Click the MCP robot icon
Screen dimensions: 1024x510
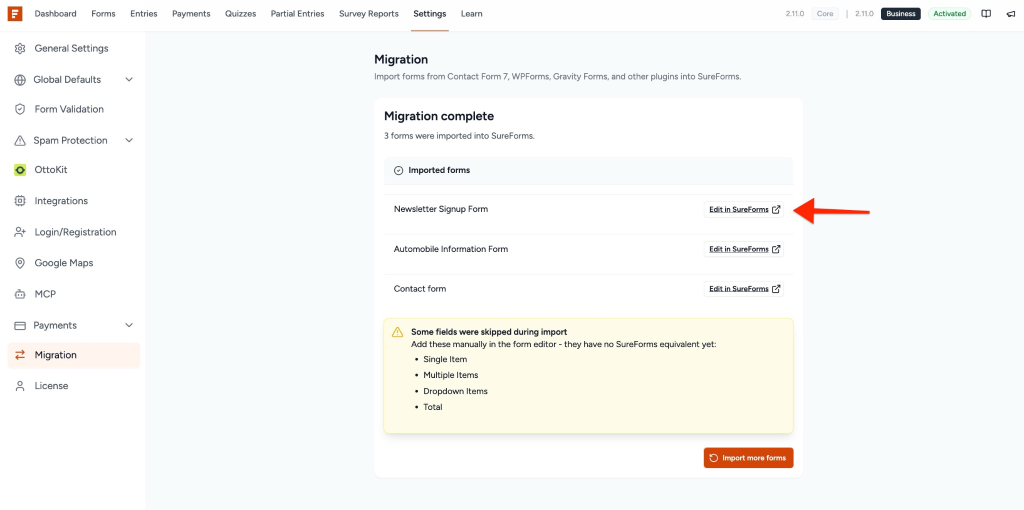tap(20, 295)
